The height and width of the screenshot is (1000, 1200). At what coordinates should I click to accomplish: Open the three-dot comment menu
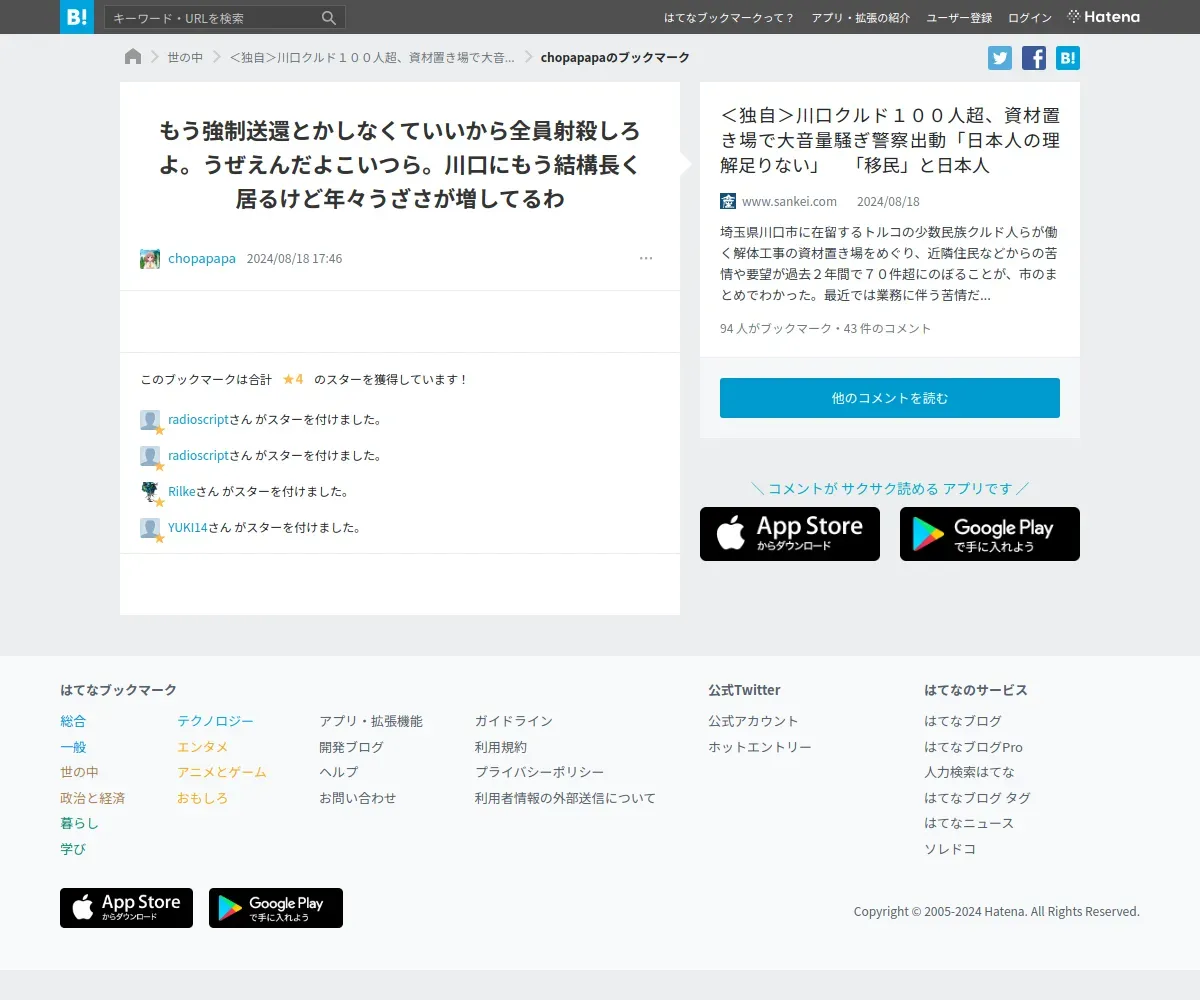(x=646, y=259)
